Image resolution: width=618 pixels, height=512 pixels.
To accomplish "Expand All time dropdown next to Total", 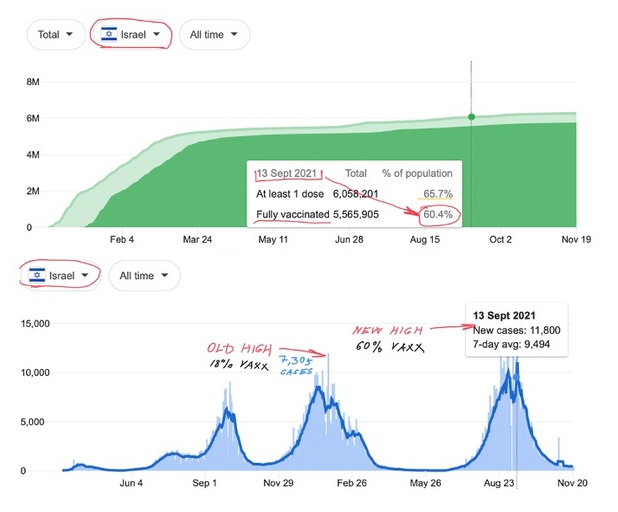I will [214, 34].
